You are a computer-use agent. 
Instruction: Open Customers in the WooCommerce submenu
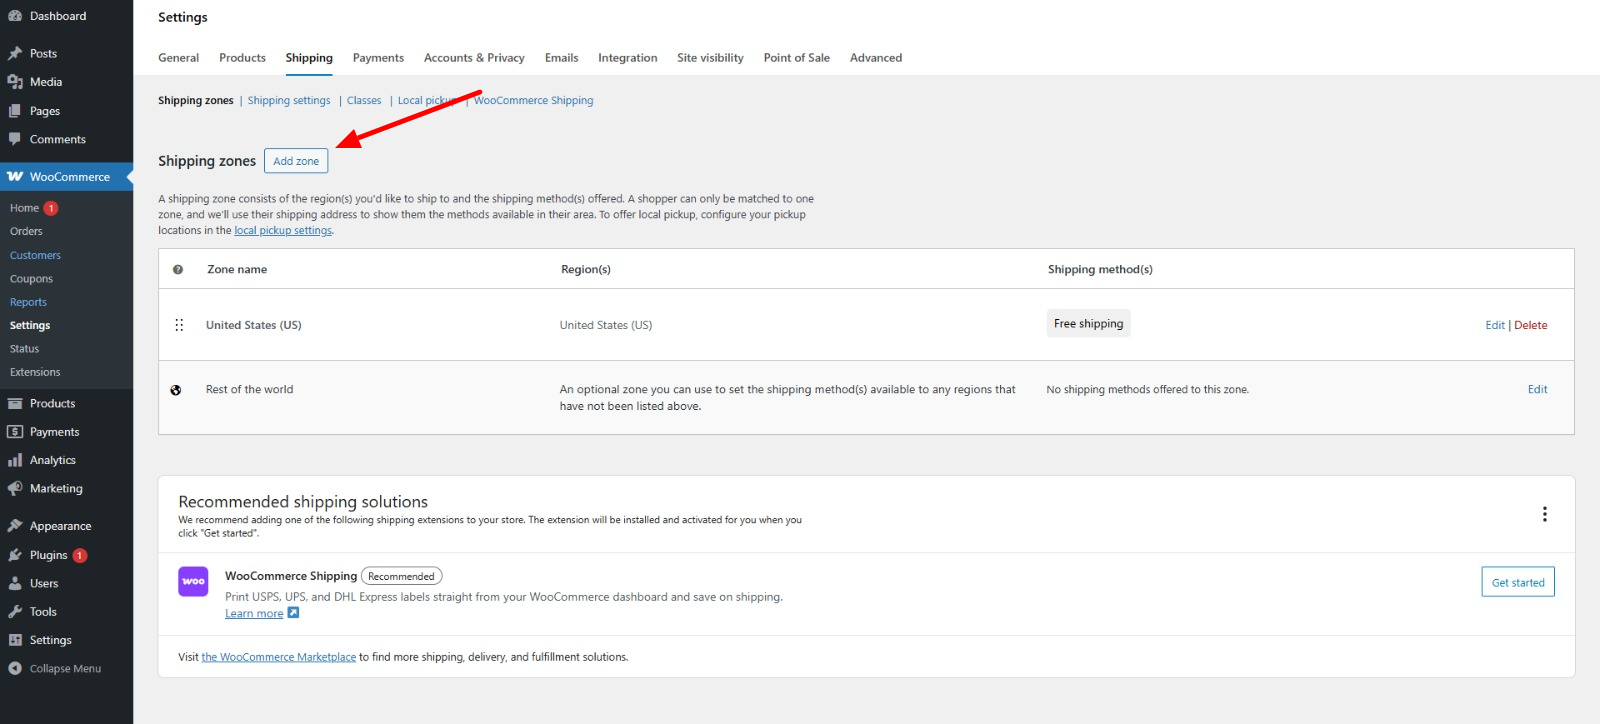pos(35,256)
